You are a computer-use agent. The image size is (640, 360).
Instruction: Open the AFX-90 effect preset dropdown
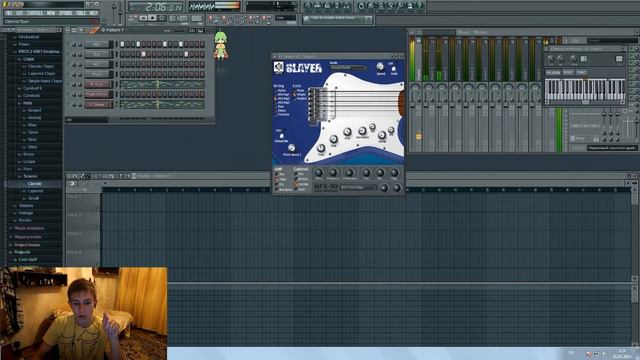(x=359, y=187)
